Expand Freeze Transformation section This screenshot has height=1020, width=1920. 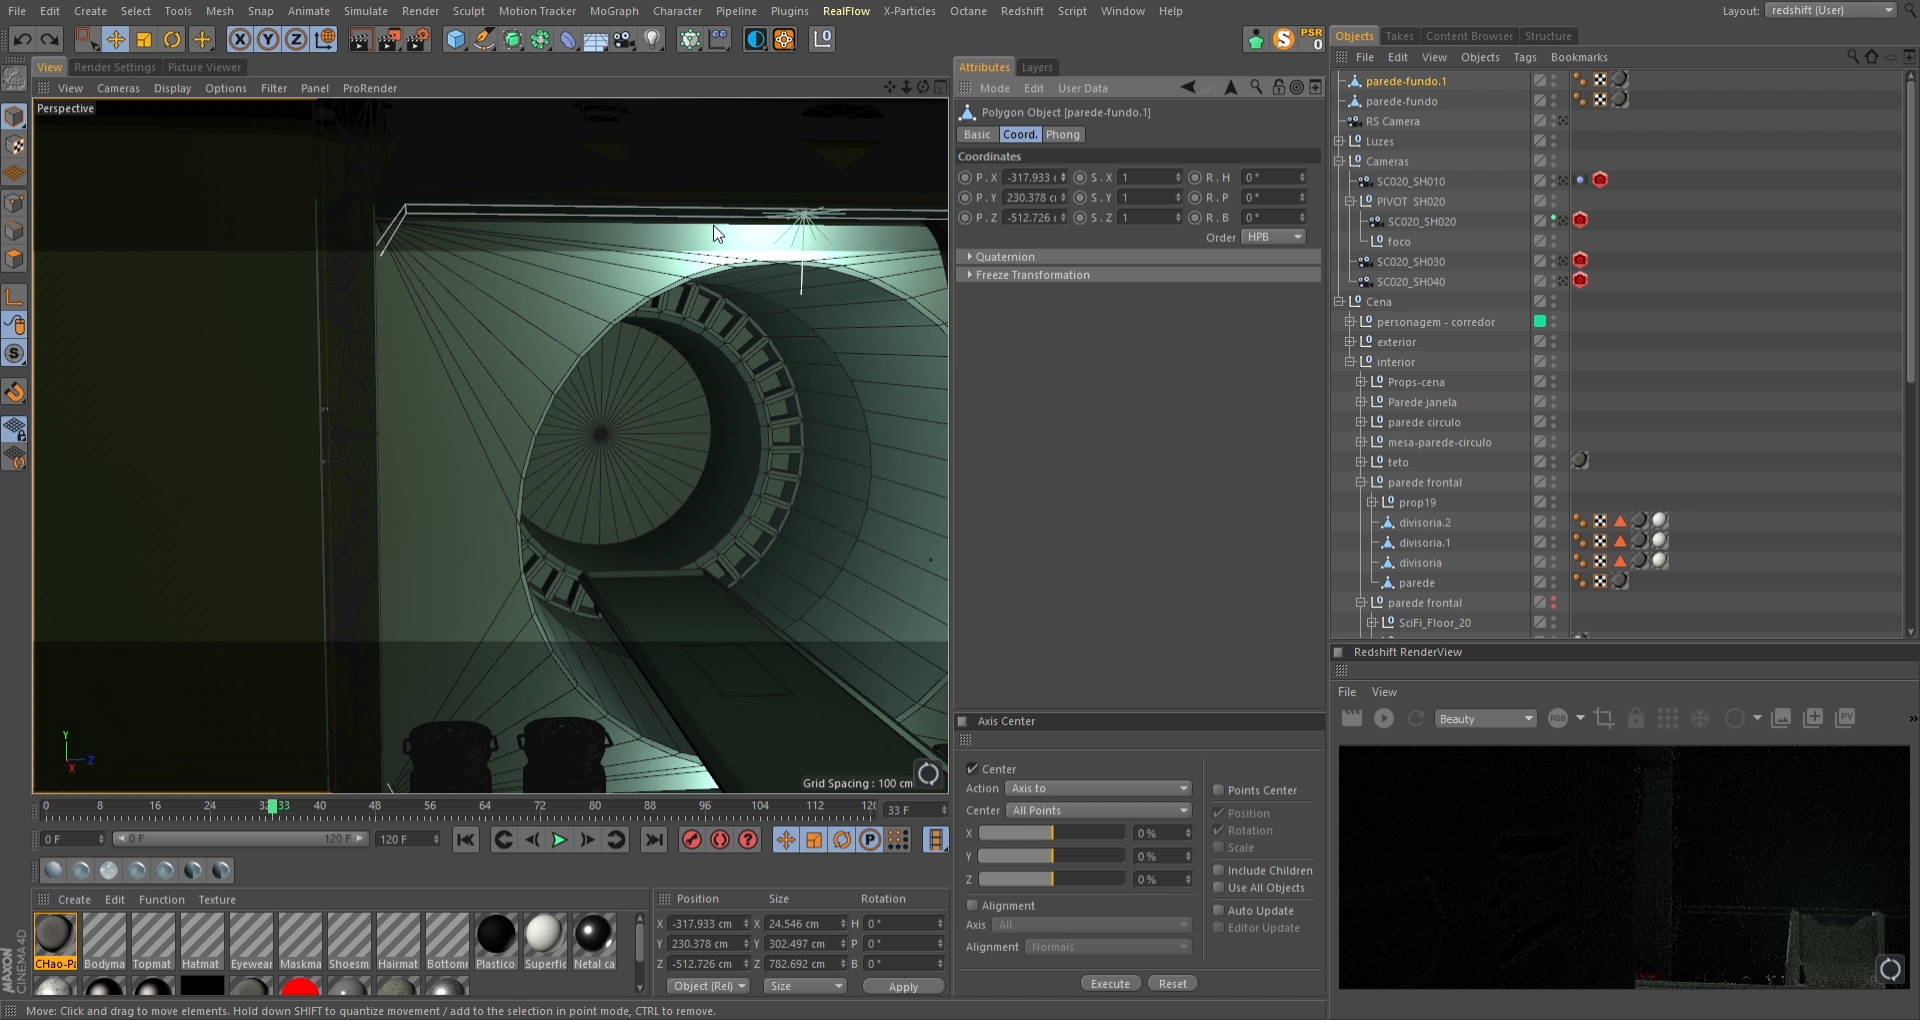1138,275
